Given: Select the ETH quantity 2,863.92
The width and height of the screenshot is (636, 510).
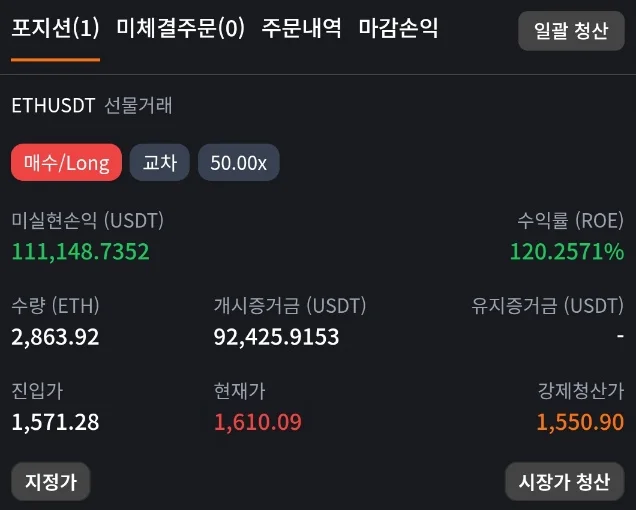Looking at the screenshot, I should point(55,337).
